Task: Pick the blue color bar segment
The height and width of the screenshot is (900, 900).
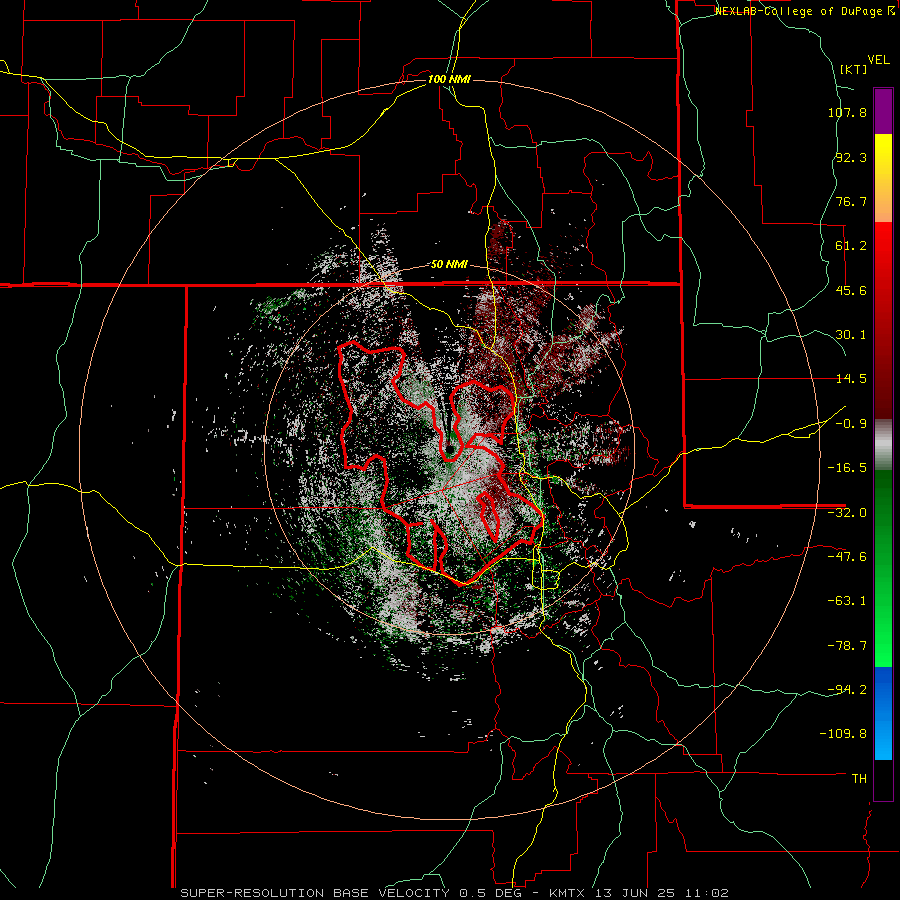Action: tap(883, 713)
